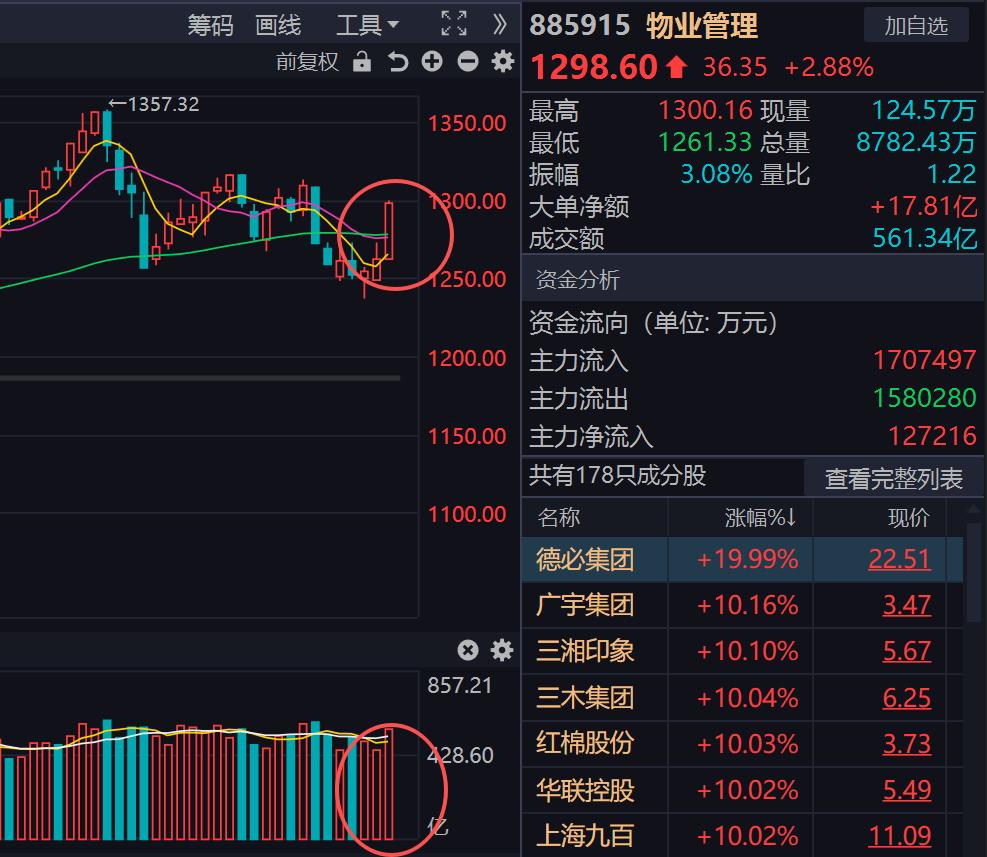Open volume indicator panel settings gear
This screenshot has height=857, width=987.
(502, 650)
